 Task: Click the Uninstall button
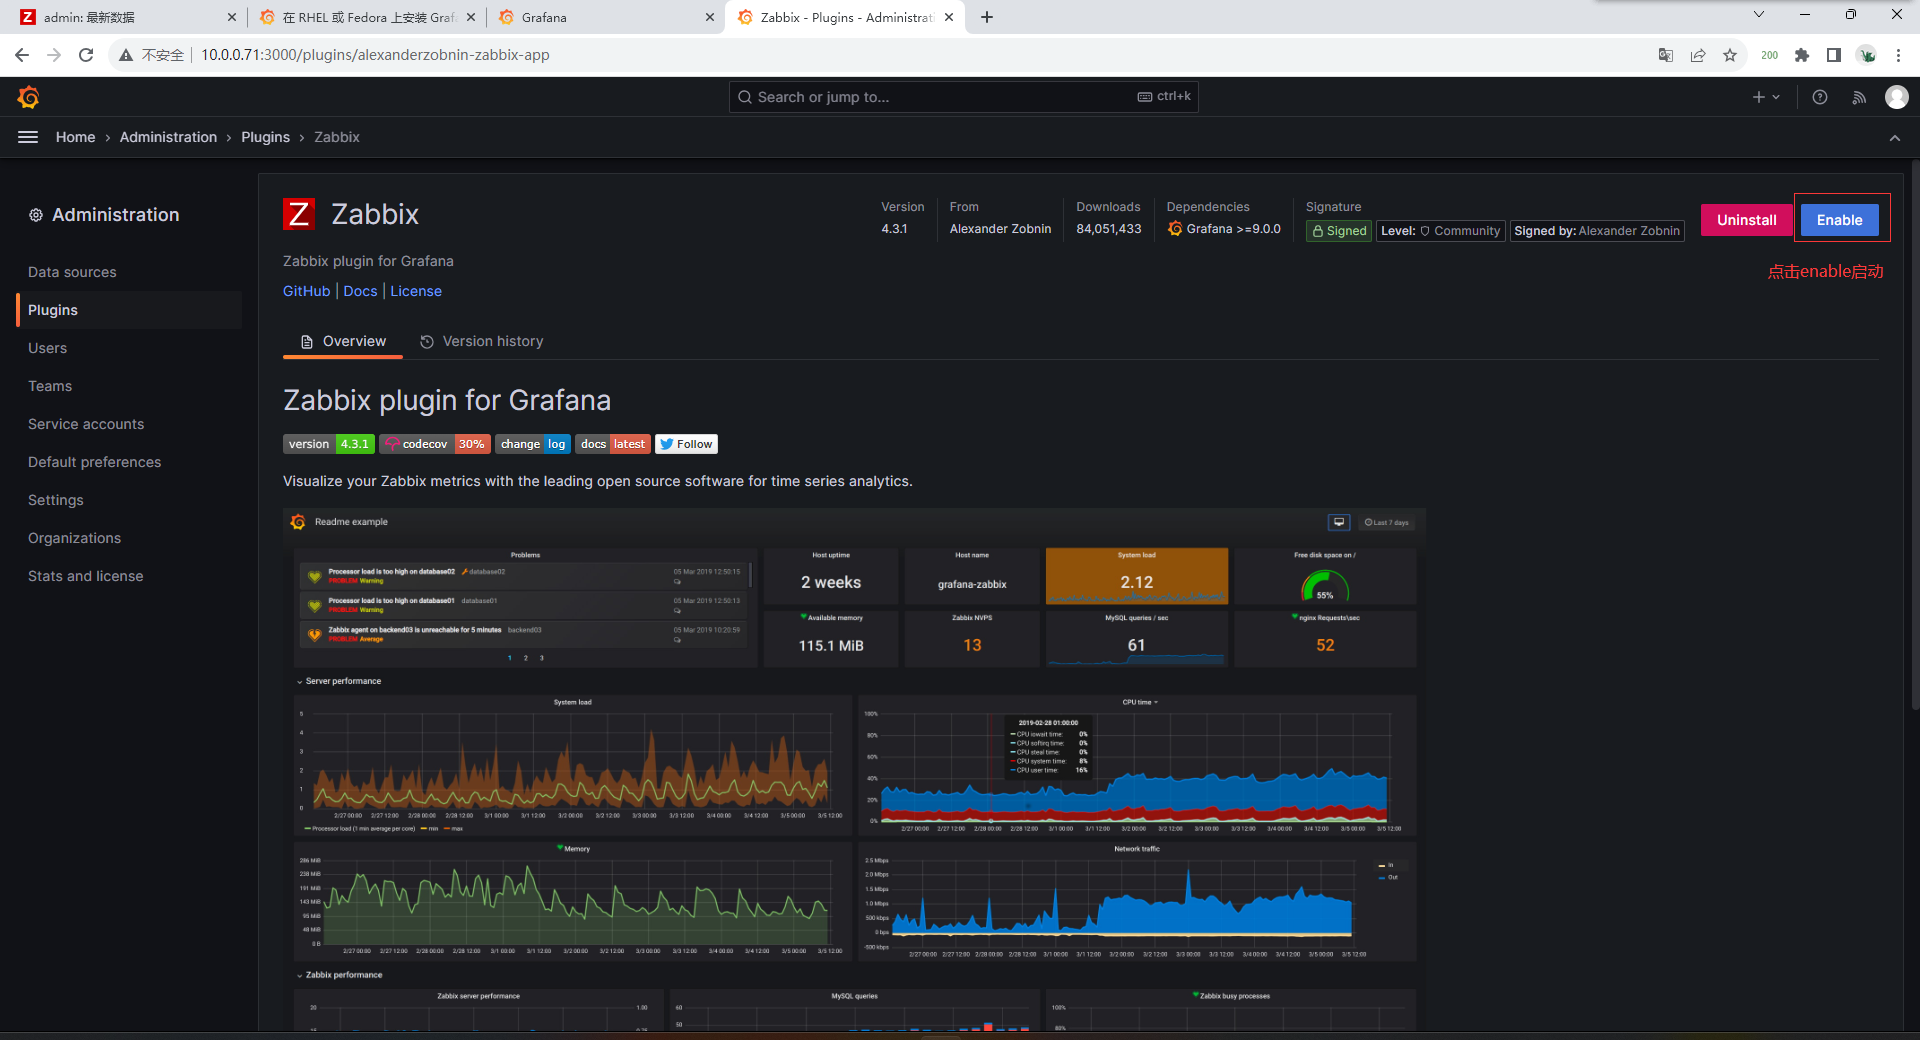tap(1746, 220)
